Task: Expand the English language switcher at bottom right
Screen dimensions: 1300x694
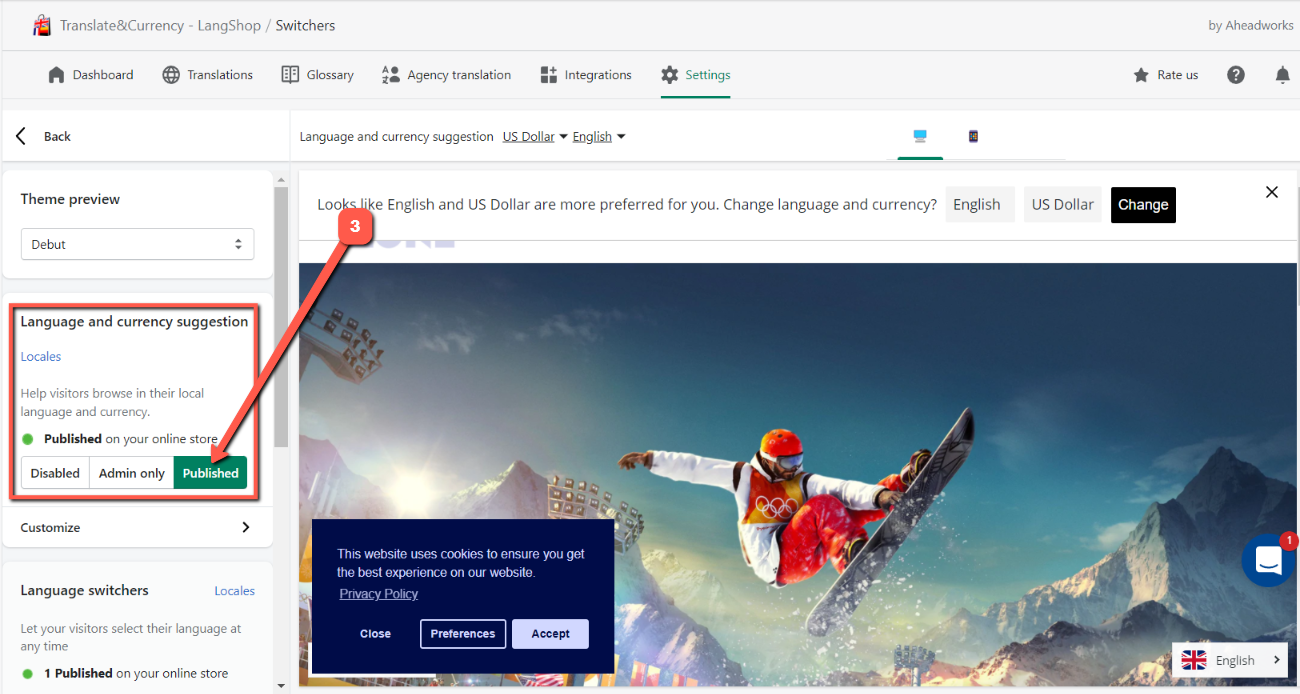Action: [x=1230, y=660]
